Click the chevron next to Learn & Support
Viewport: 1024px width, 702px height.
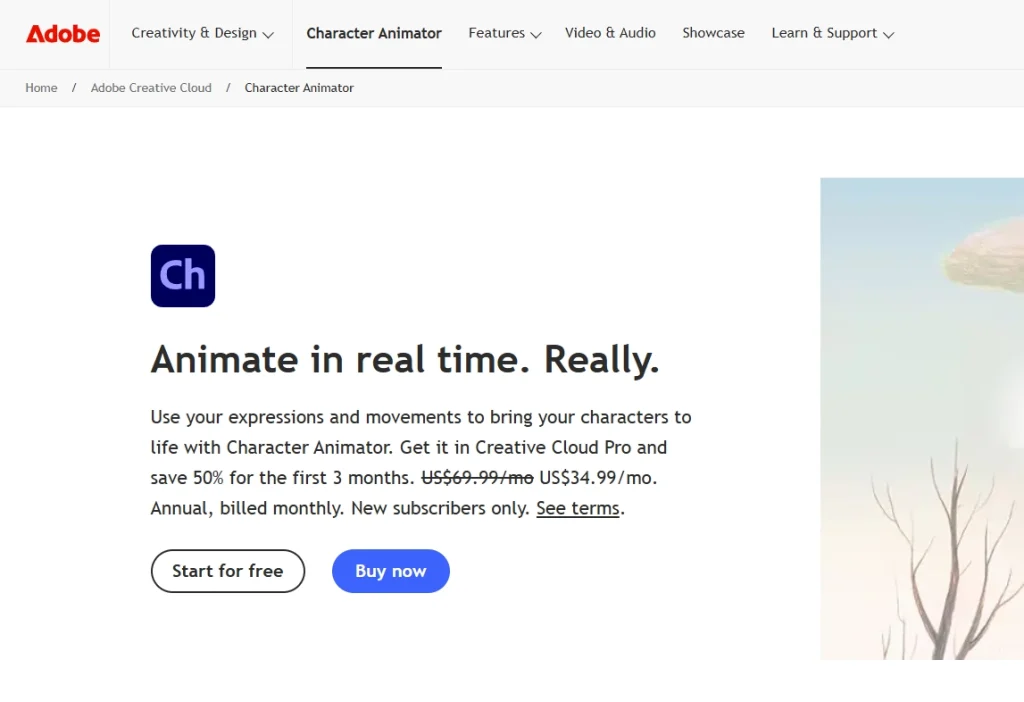(889, 35)
